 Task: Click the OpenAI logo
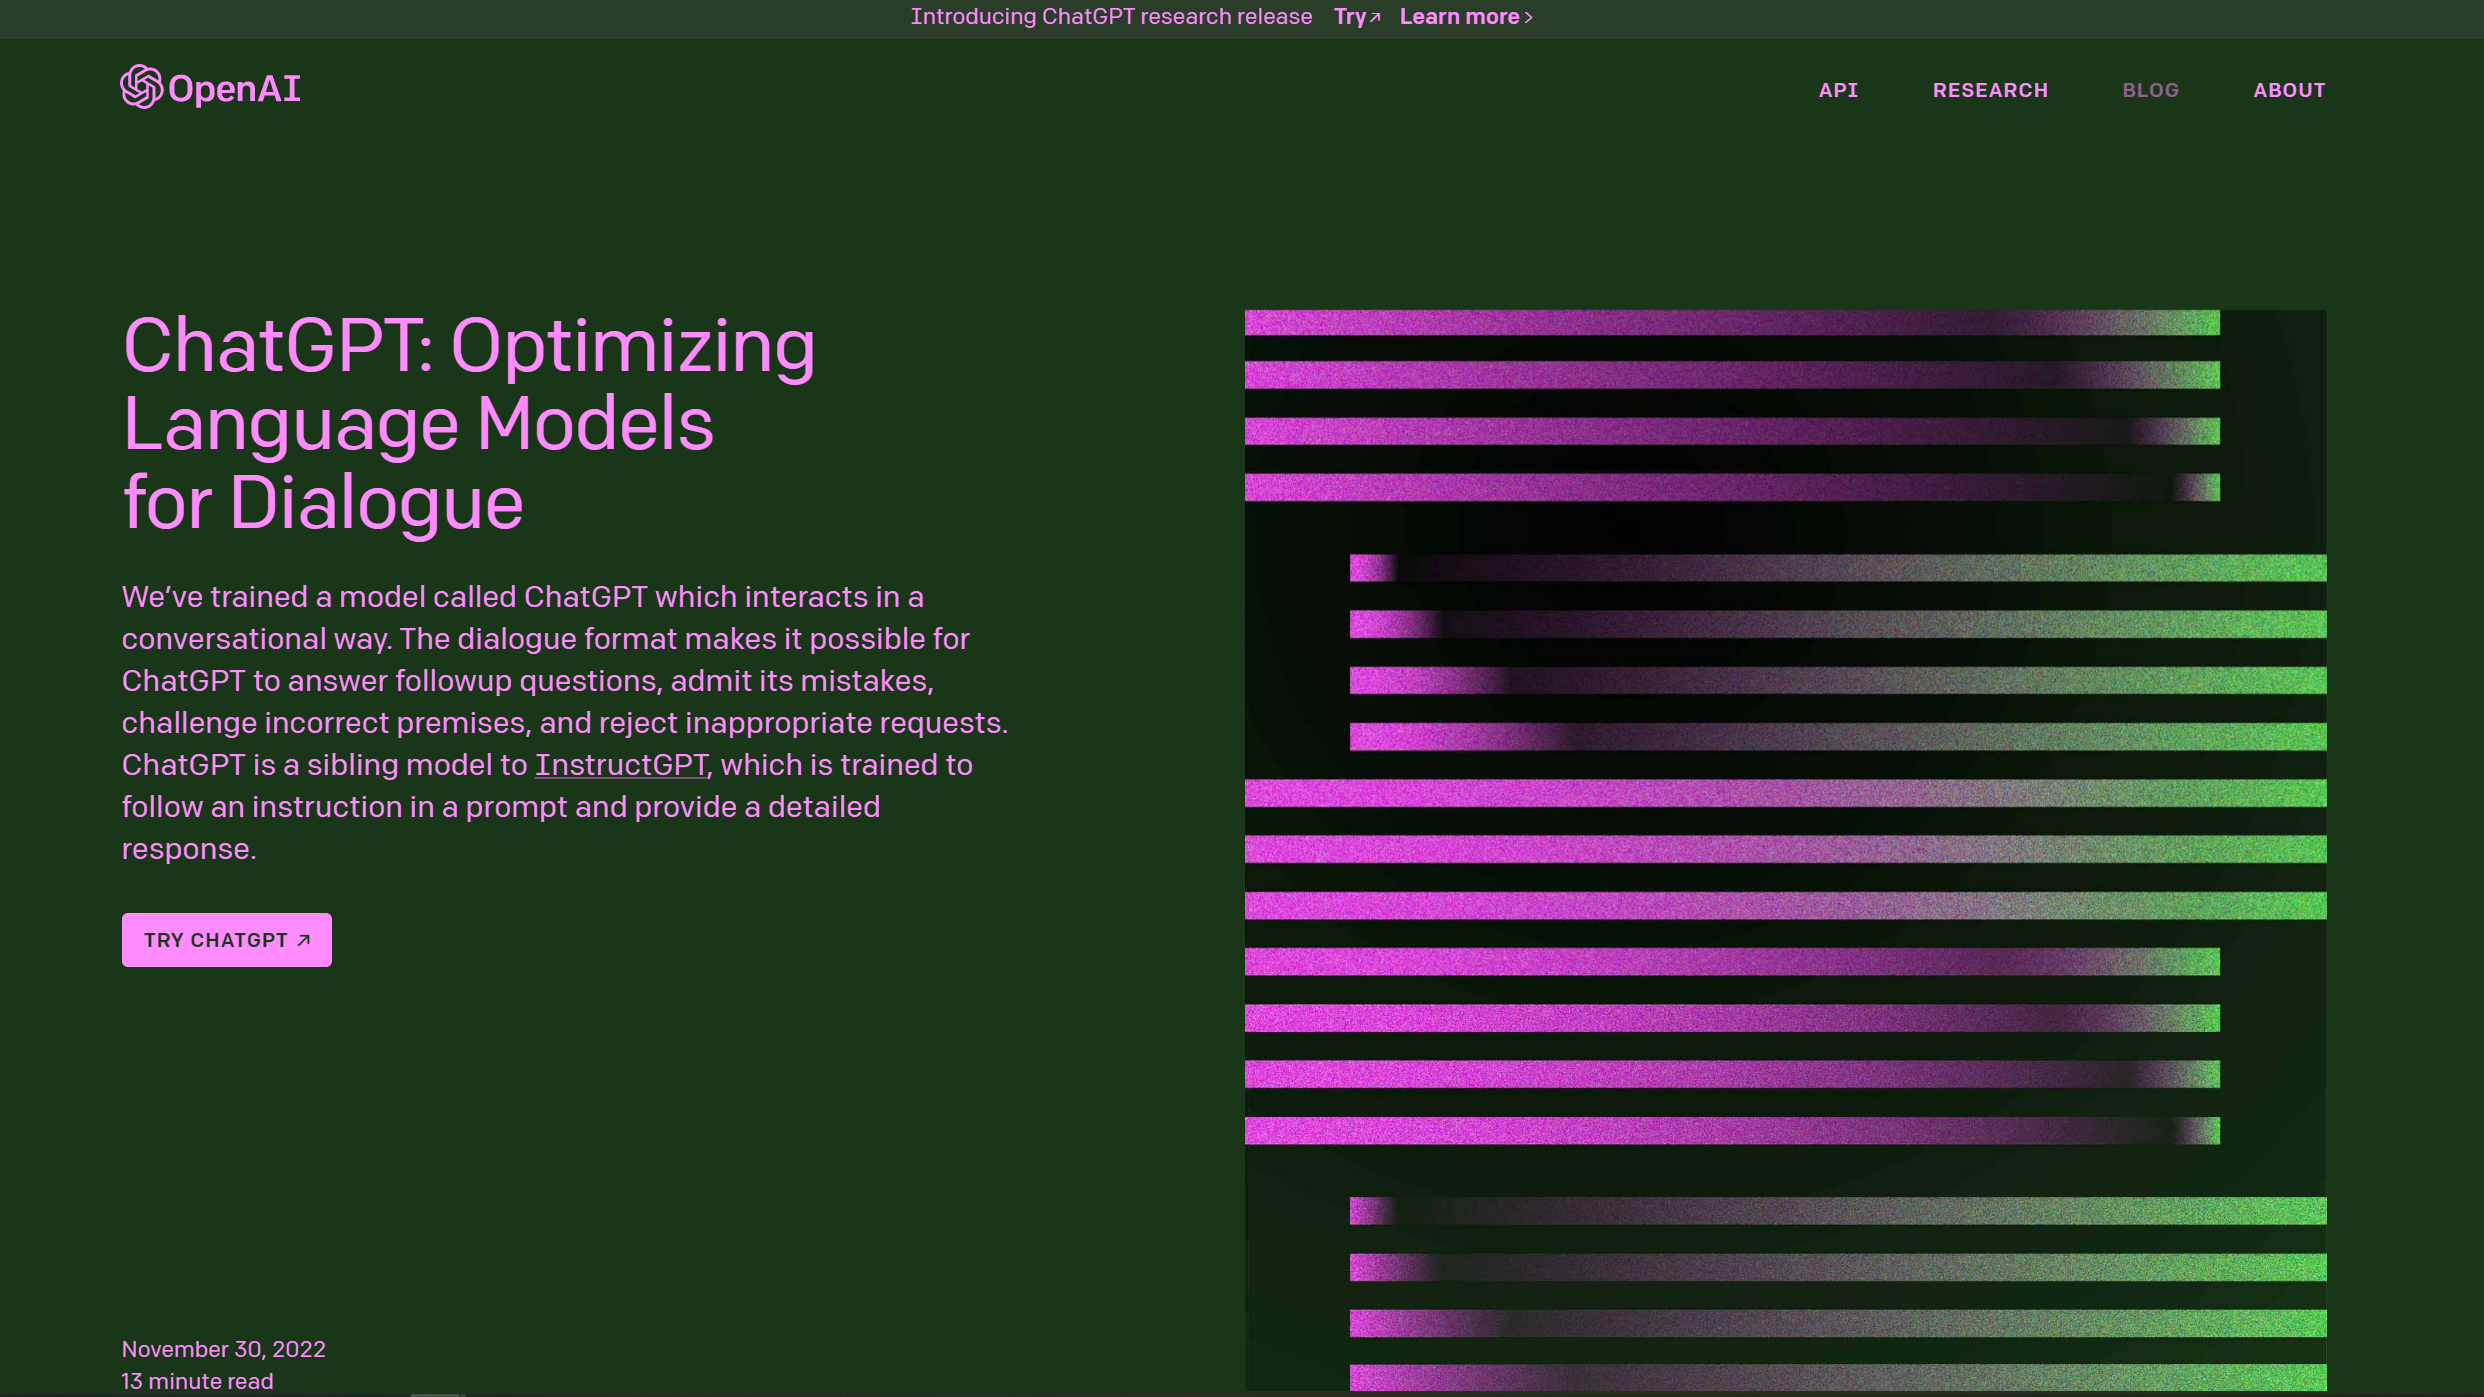click(x=210, y=88)
